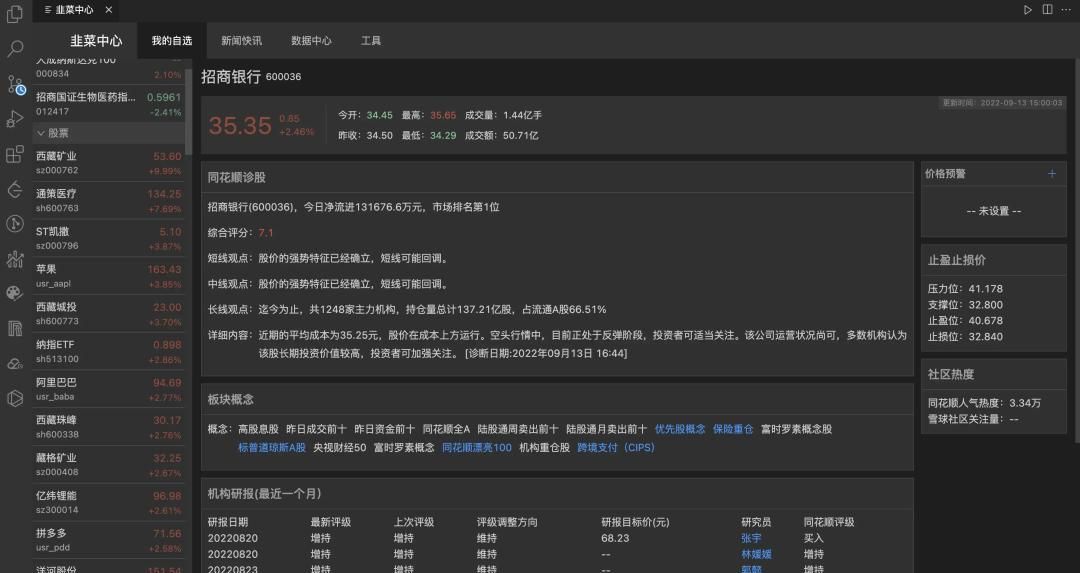Screen dimensions: 1080x573
Task: Click the list icon on the 韭菜中心 editor tab
Action: pyautogui.click(x=48, y=10)
